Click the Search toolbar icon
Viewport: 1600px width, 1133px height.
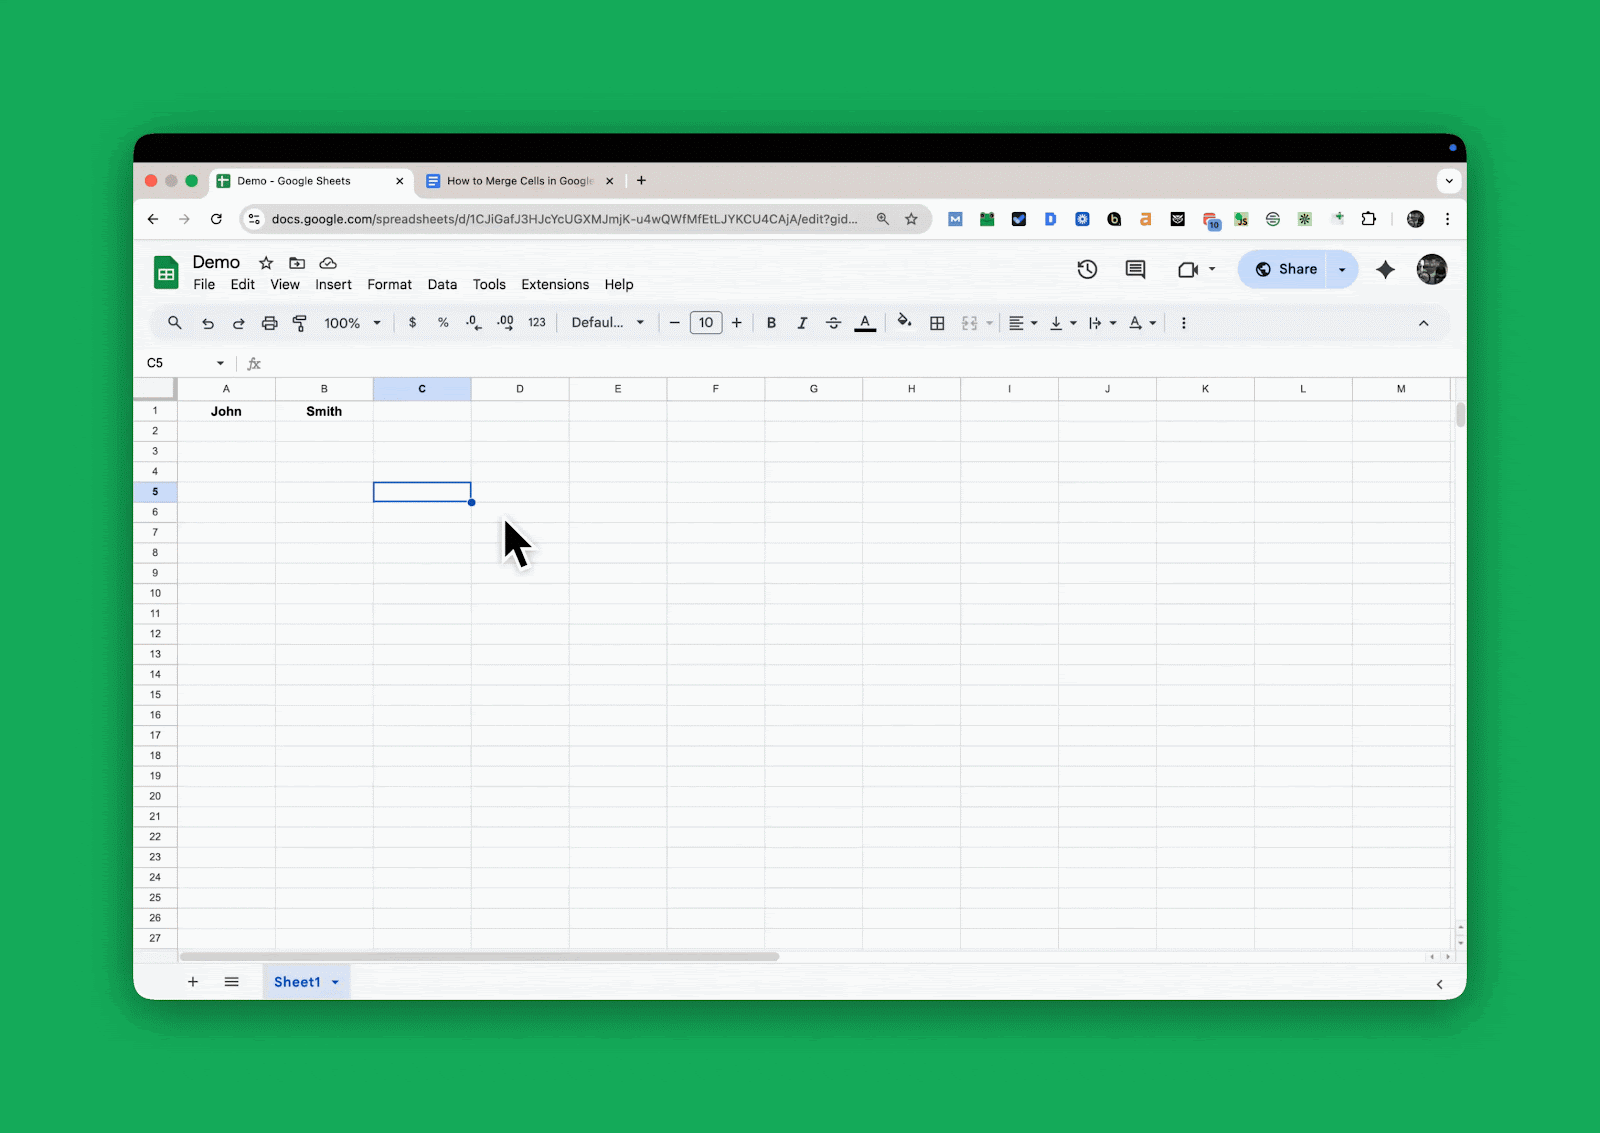coord(175,322)
